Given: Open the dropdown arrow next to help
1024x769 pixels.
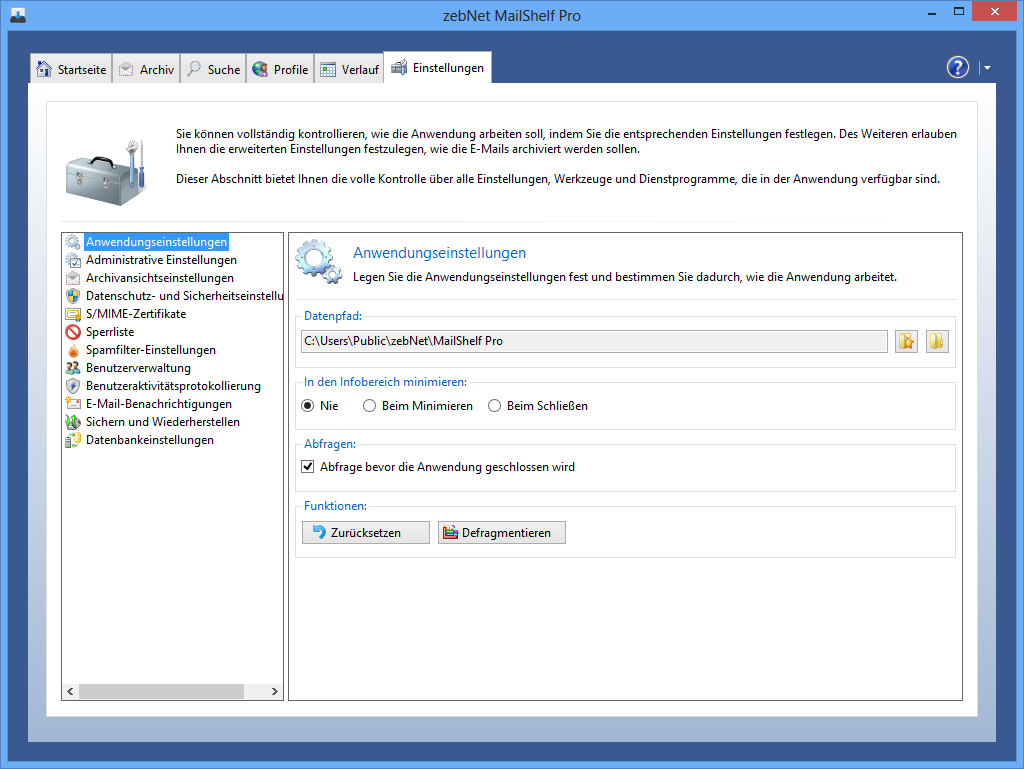Looking at the screenshot, I should click(987, 68).
